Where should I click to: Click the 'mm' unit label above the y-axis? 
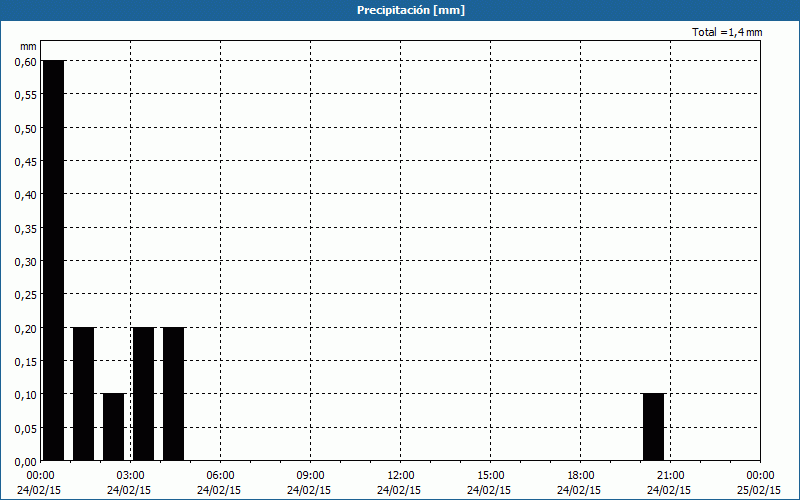29,46
